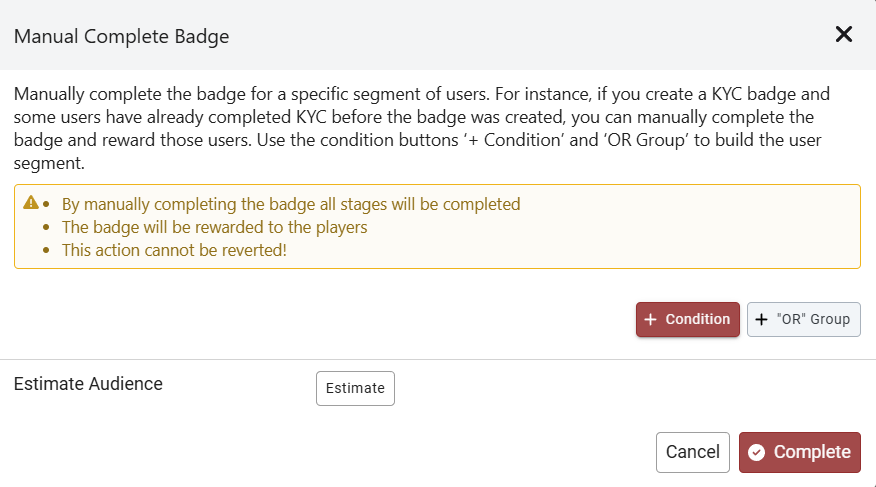The height and width of the screenshot is (487, 876).
Task: Click the "Manual Complete Badge" dialog title
Action: coord(121,37)
